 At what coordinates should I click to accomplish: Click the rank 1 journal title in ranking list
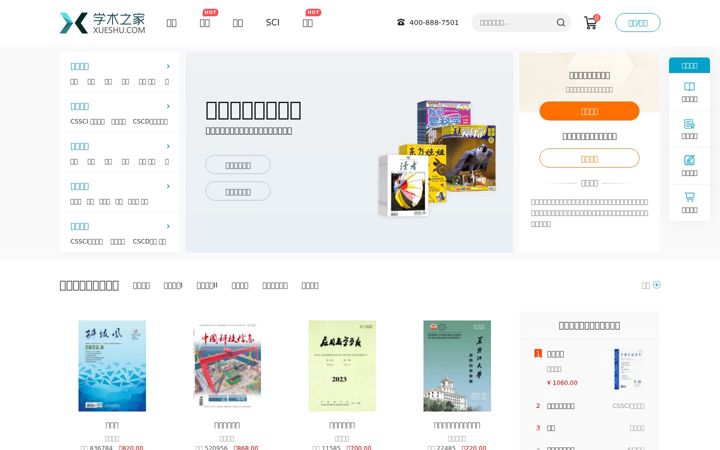click(555, 354)
